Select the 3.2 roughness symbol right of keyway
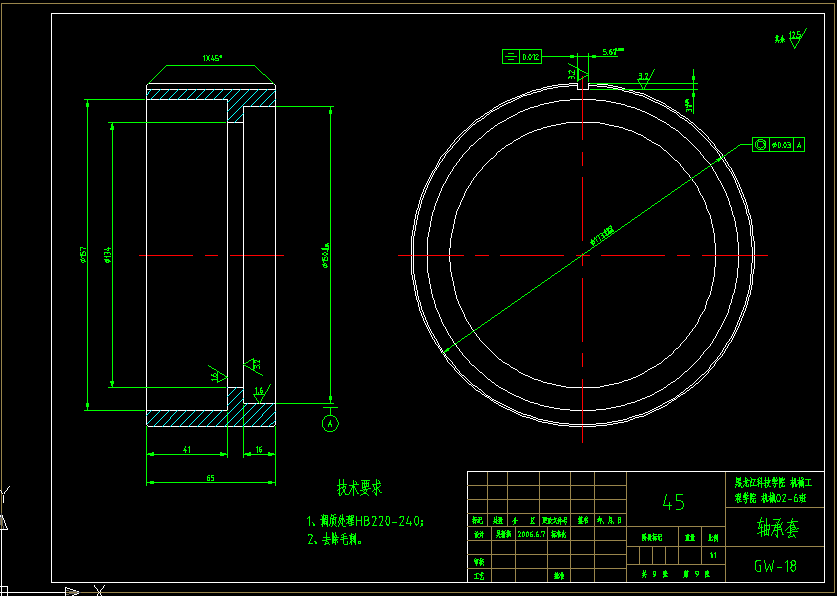This screenshot has height=596, width=837. tap(644, 81)
